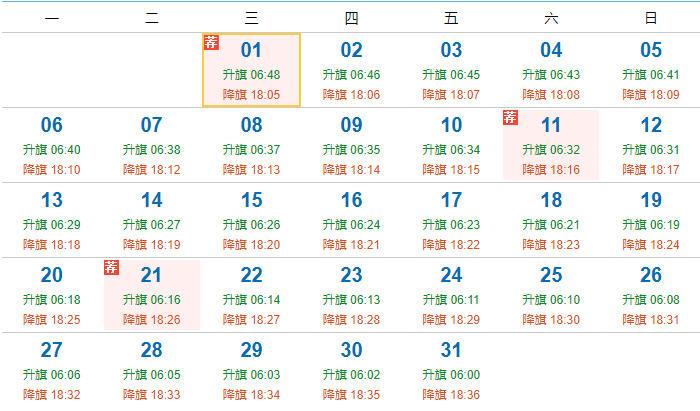Viewport: 700px width, 411px height.
Task: Click flag-lowering time 18:10 on date 06
Action: (51, 170)
